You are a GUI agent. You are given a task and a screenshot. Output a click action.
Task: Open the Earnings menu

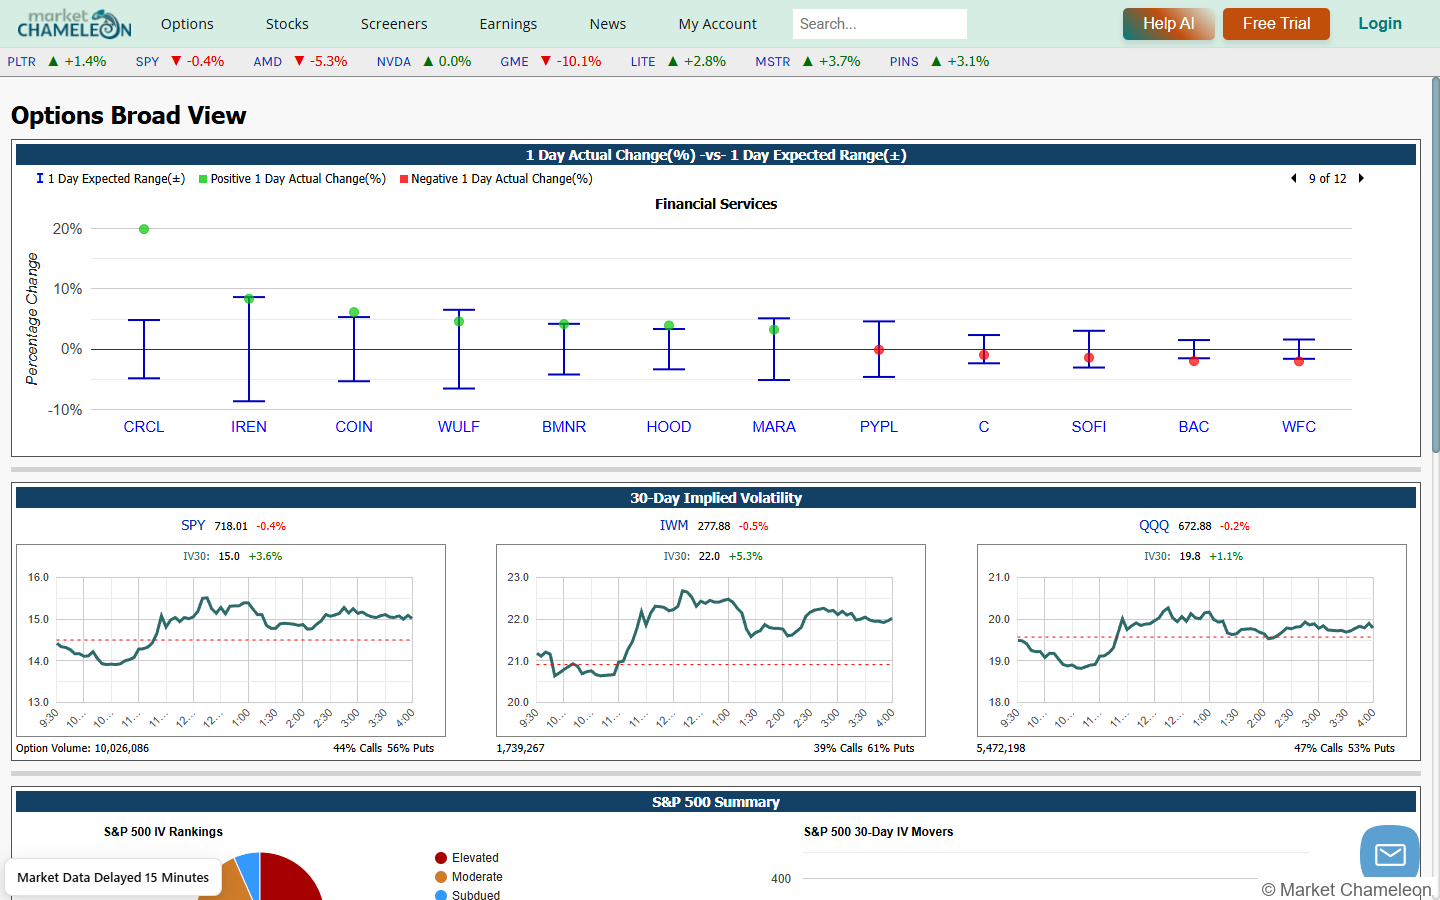click(508, 24)
